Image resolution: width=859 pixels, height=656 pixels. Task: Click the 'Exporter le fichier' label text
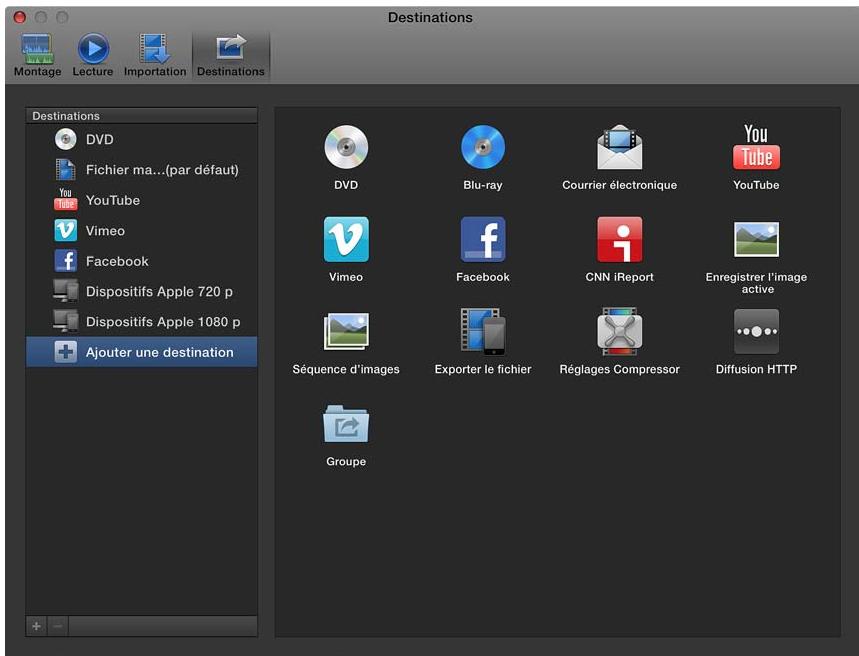(x=483, y=369)
